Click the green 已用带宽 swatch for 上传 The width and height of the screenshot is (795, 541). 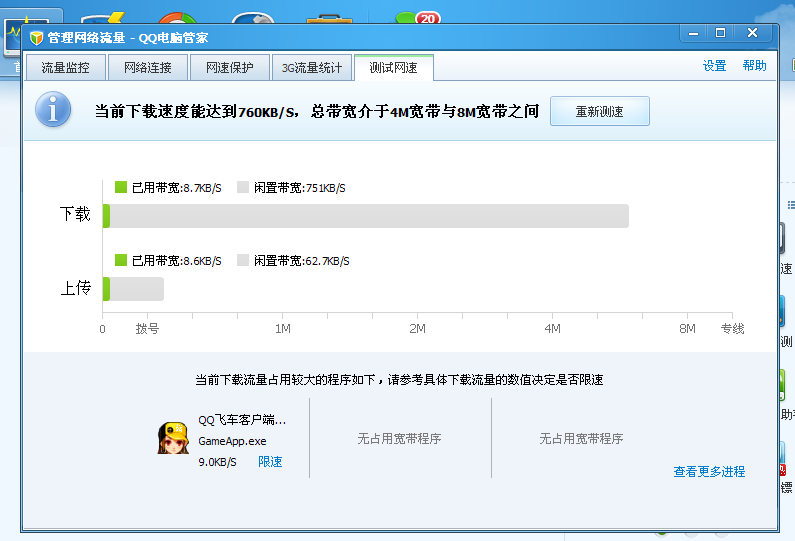coord(121,260)
